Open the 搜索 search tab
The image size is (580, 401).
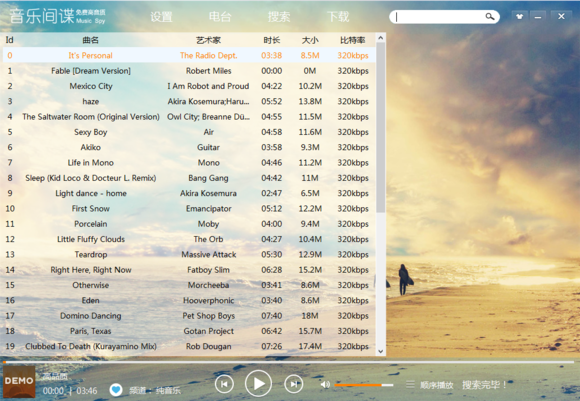pos(279,17)
